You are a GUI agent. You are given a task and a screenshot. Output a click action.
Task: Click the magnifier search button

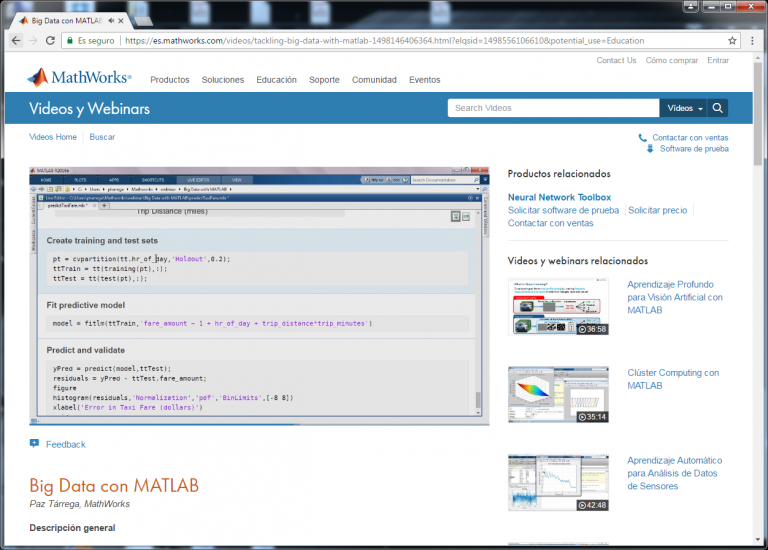(x=718, y=108)
